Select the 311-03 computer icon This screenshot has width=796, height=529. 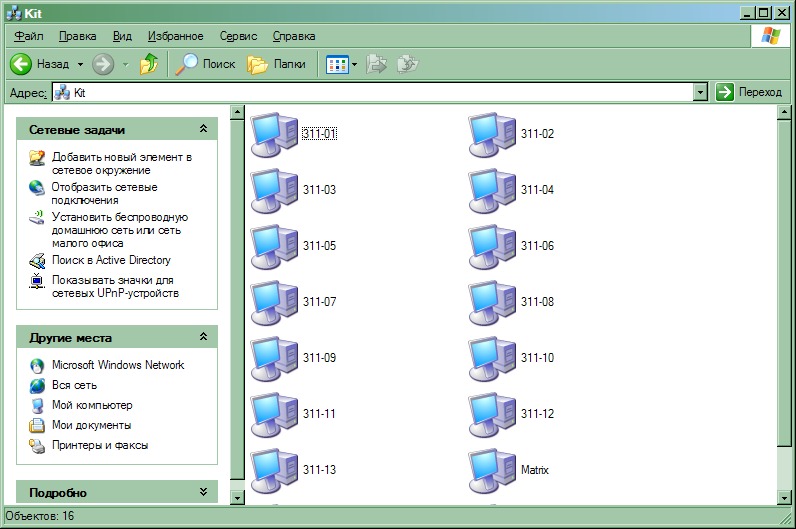pos(274,190)
